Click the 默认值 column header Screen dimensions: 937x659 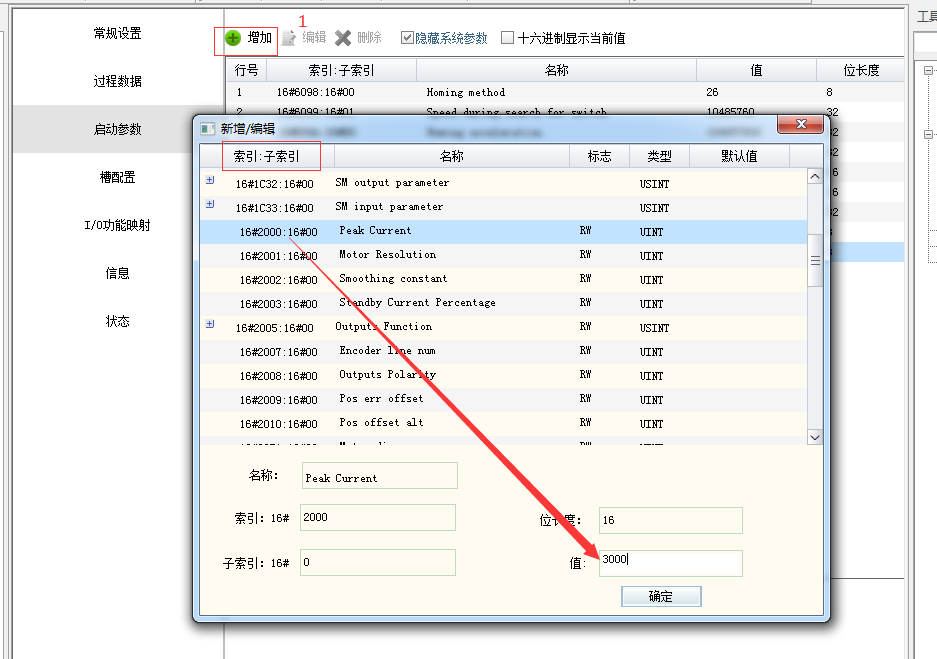(x=740, y=157)
